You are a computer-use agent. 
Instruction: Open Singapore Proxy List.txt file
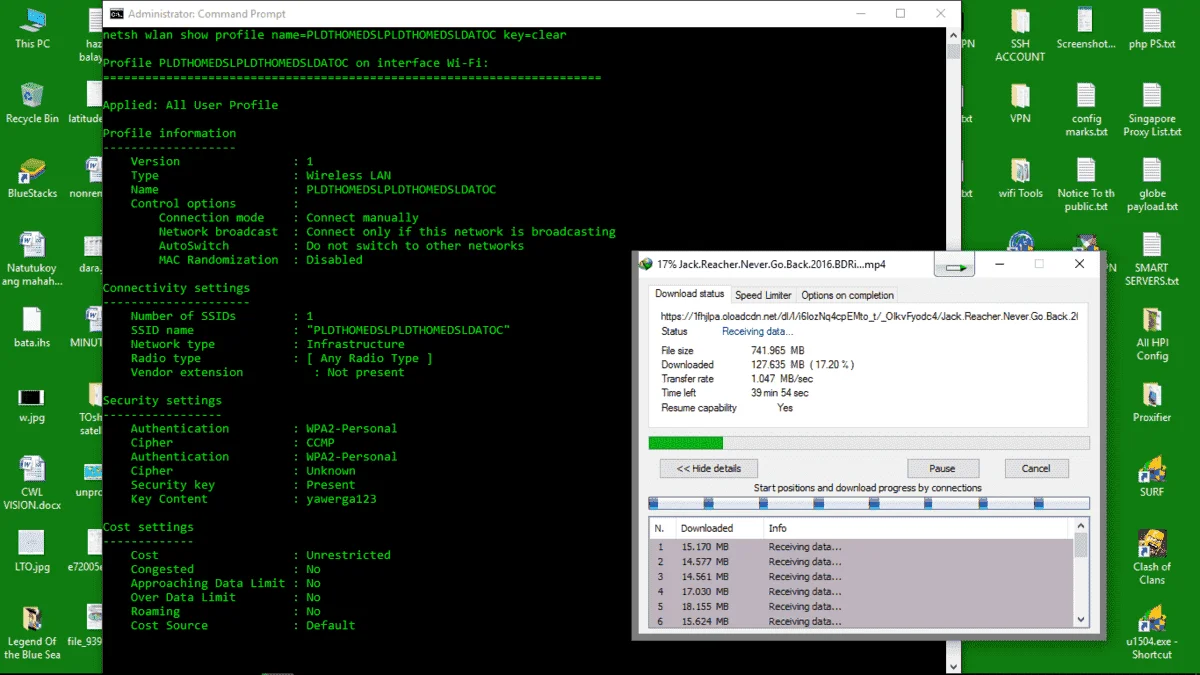click(x=1152, y=110)
